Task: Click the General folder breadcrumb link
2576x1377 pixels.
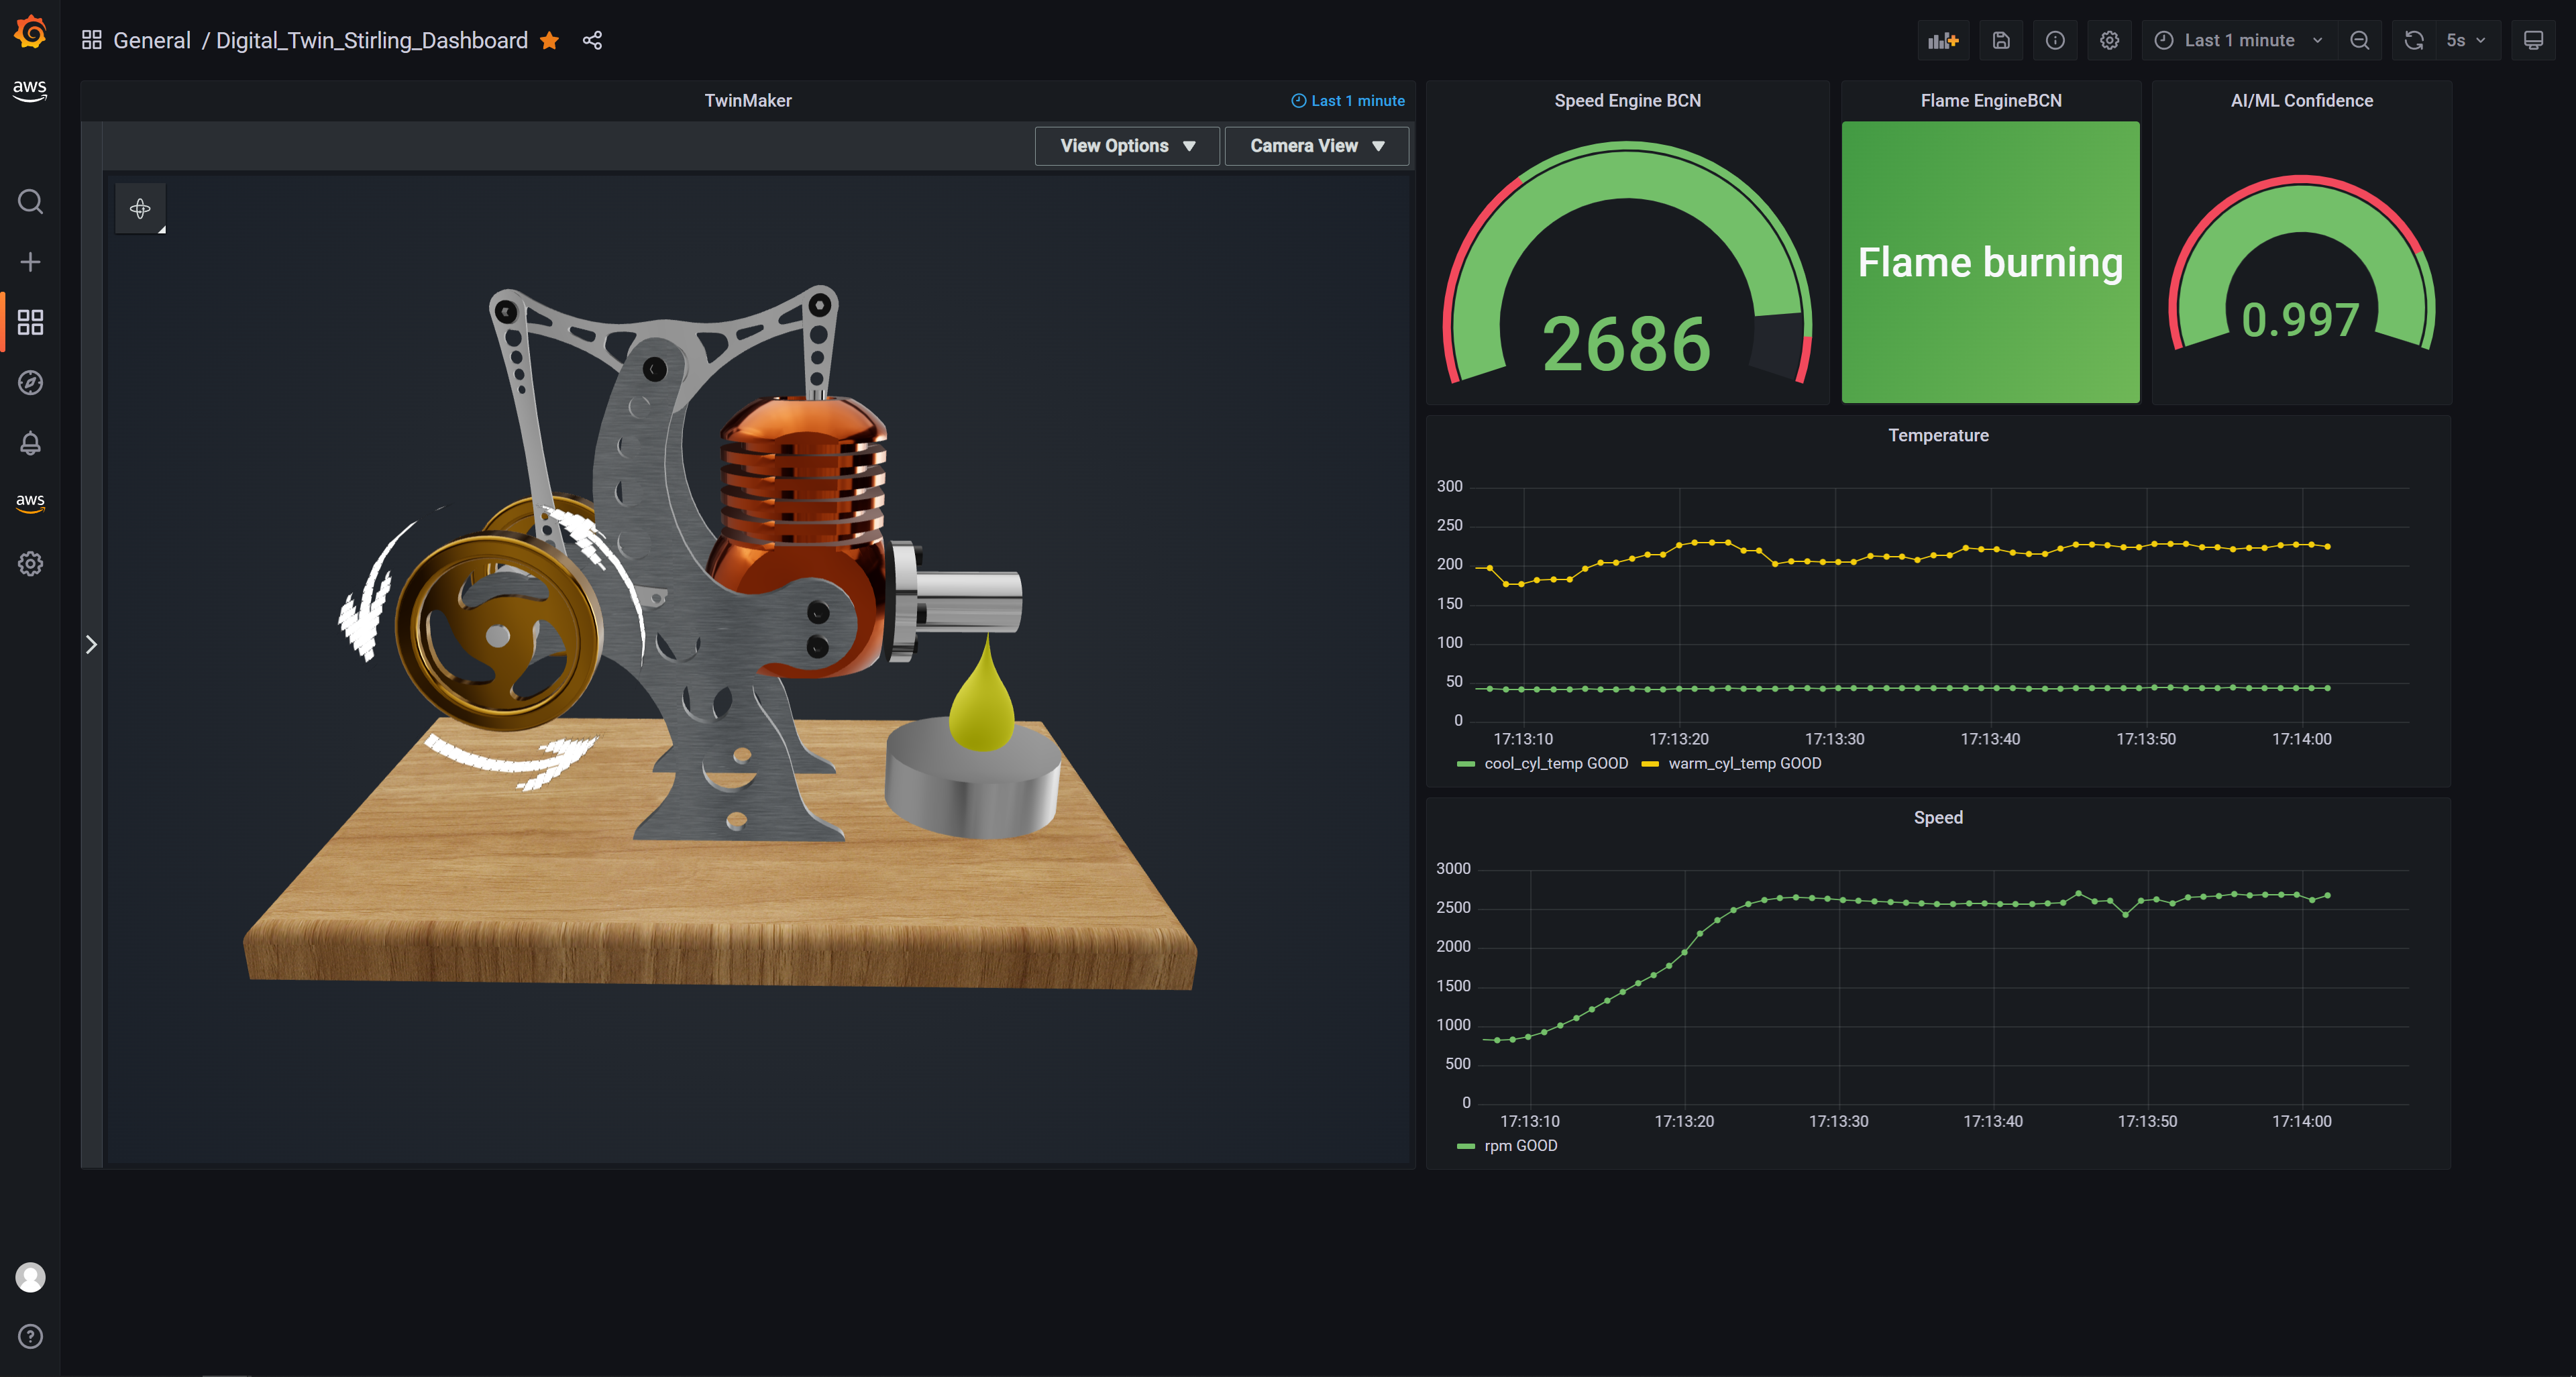Action: (x=151, y=40)
